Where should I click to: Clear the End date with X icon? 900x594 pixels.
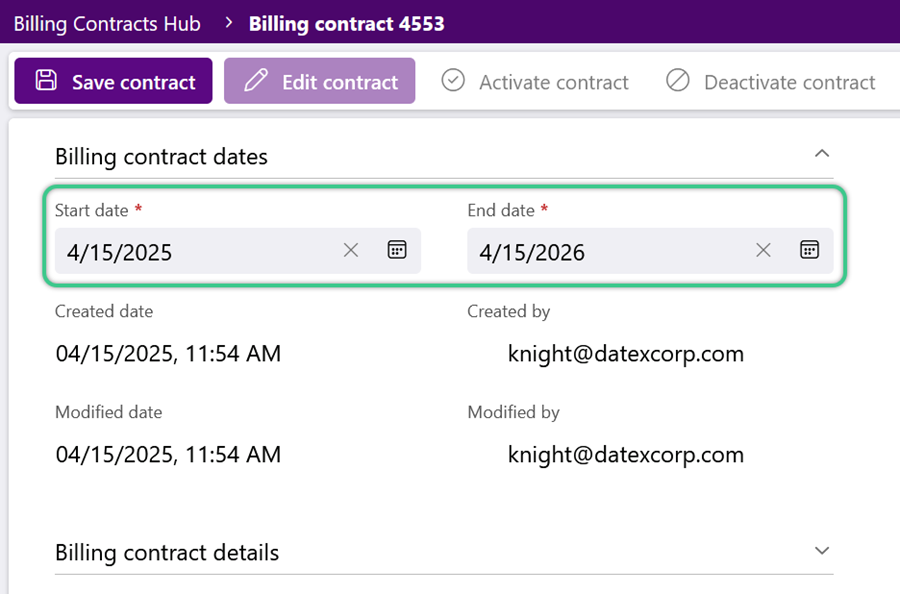pyautogui.click(x=763, y=250)
